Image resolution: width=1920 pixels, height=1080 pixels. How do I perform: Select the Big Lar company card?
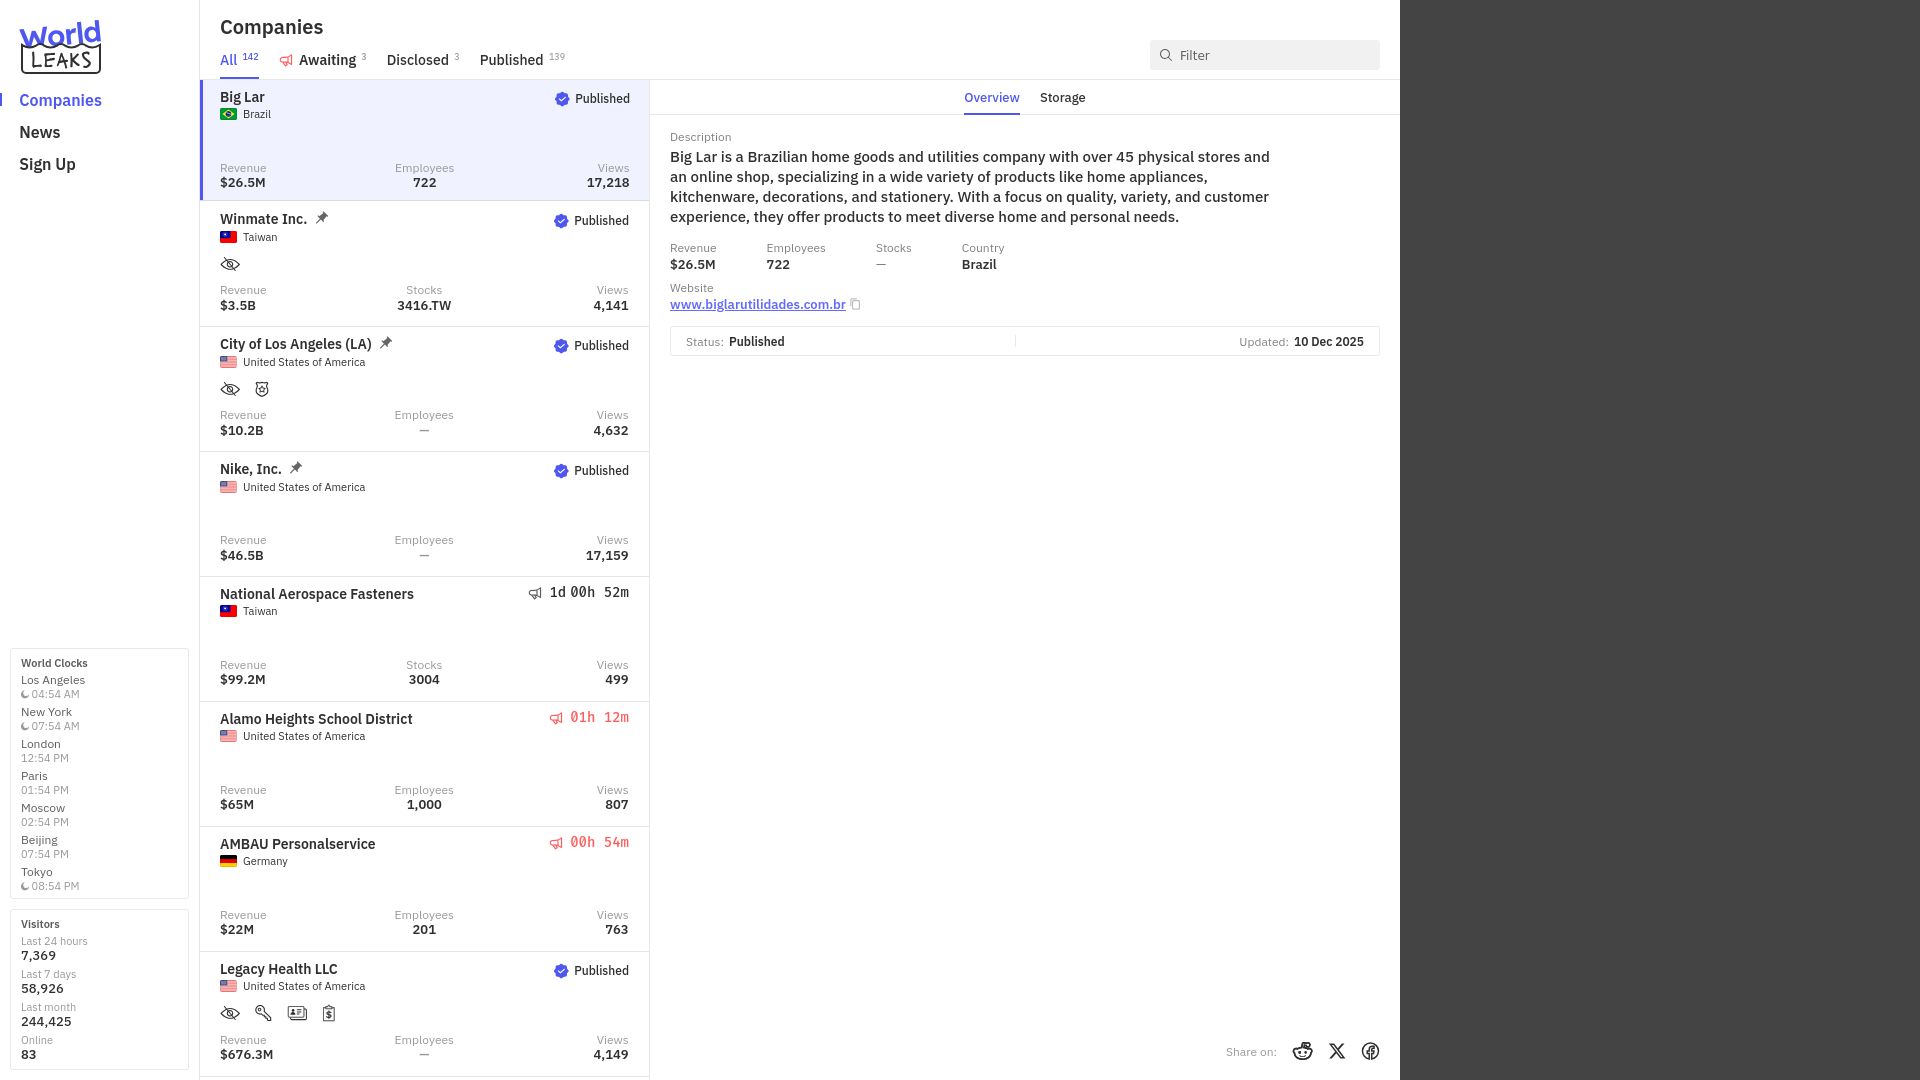tap(425, 140)
